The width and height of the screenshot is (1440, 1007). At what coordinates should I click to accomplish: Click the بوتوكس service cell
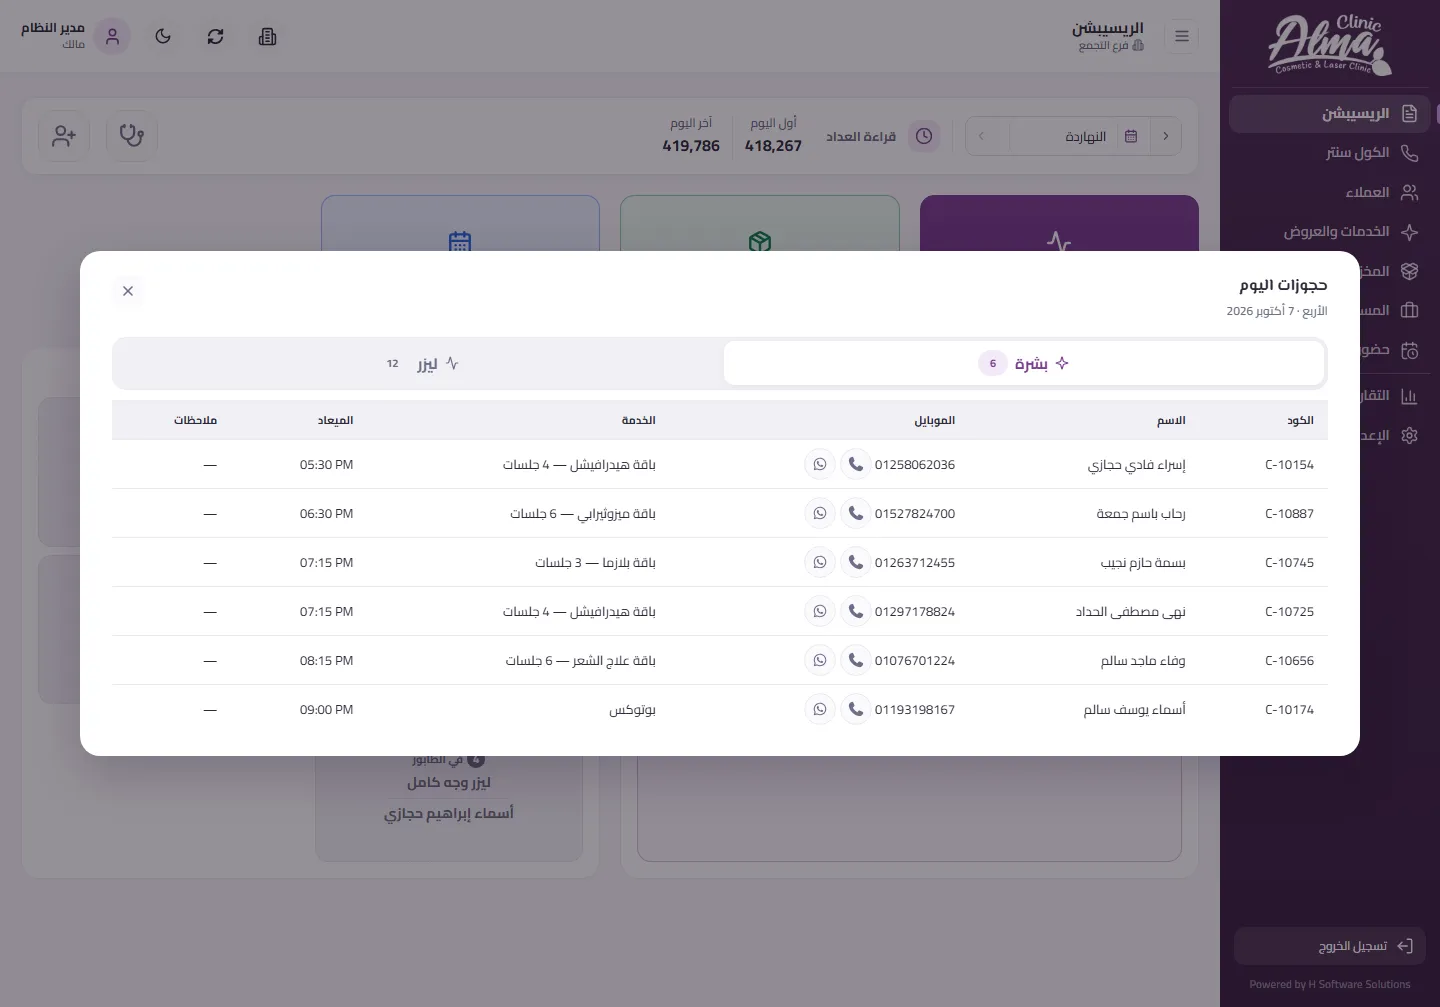tap(633, 710)
